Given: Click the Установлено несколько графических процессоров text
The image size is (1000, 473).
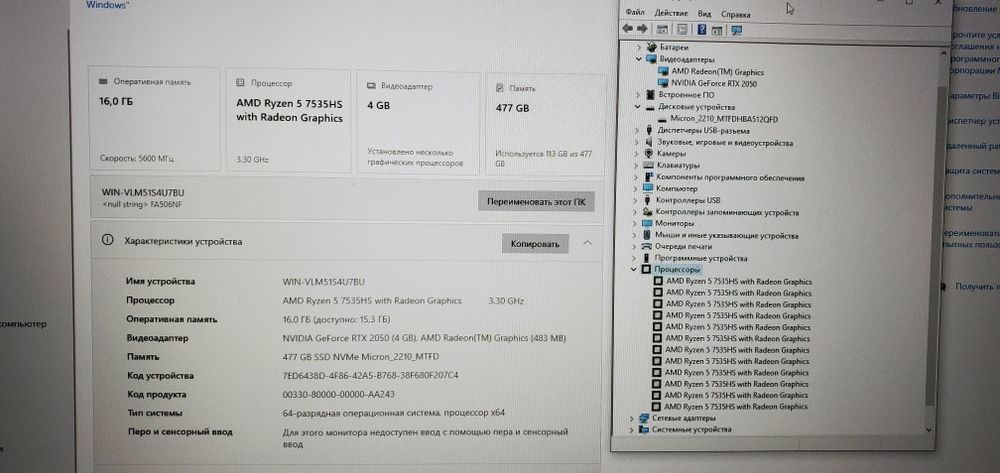Looking at the screenshot, I should point(415,157).
